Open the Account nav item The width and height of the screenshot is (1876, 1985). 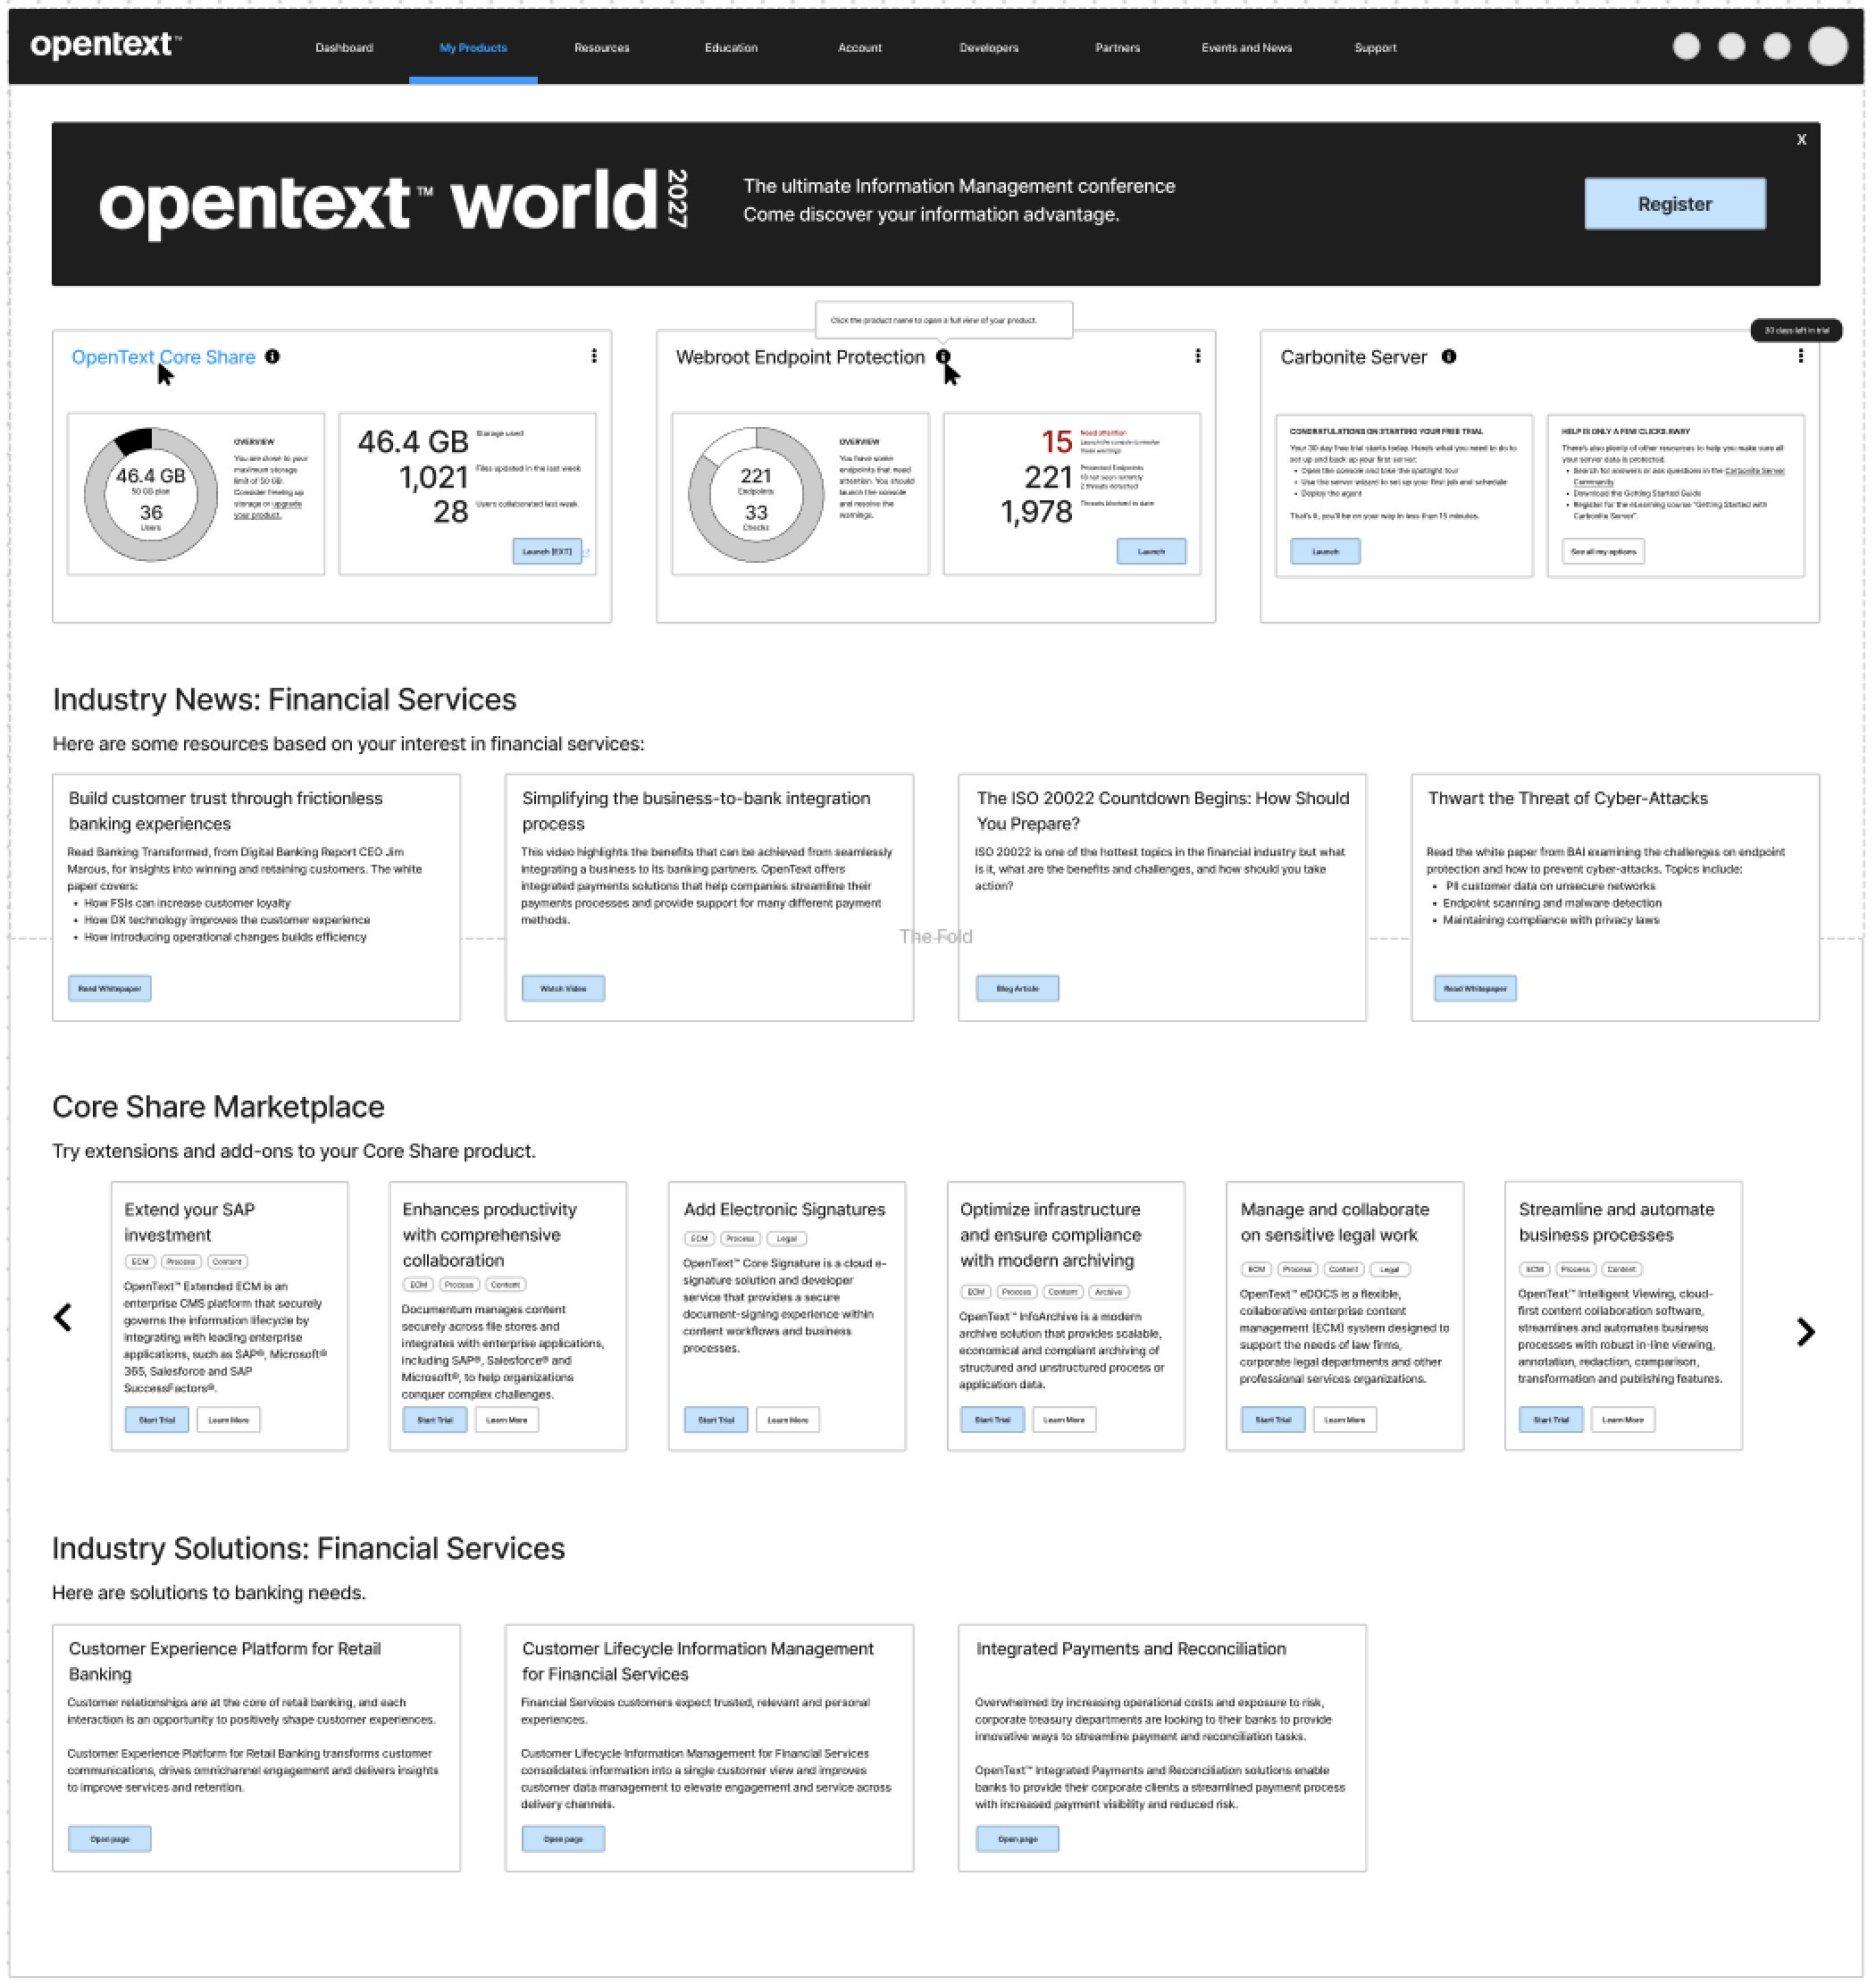pos(860,47)
